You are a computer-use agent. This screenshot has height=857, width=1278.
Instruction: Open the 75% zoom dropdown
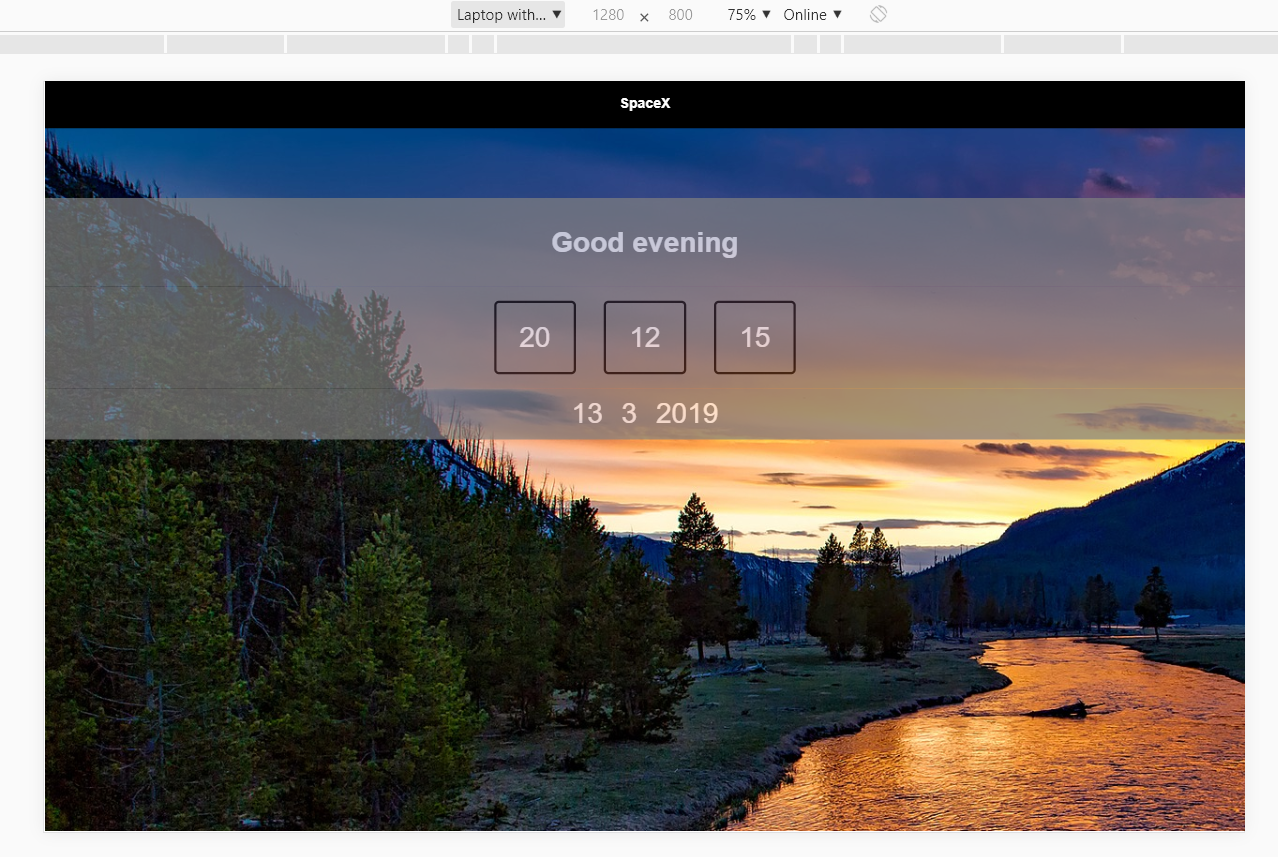(x=749, y=15)
